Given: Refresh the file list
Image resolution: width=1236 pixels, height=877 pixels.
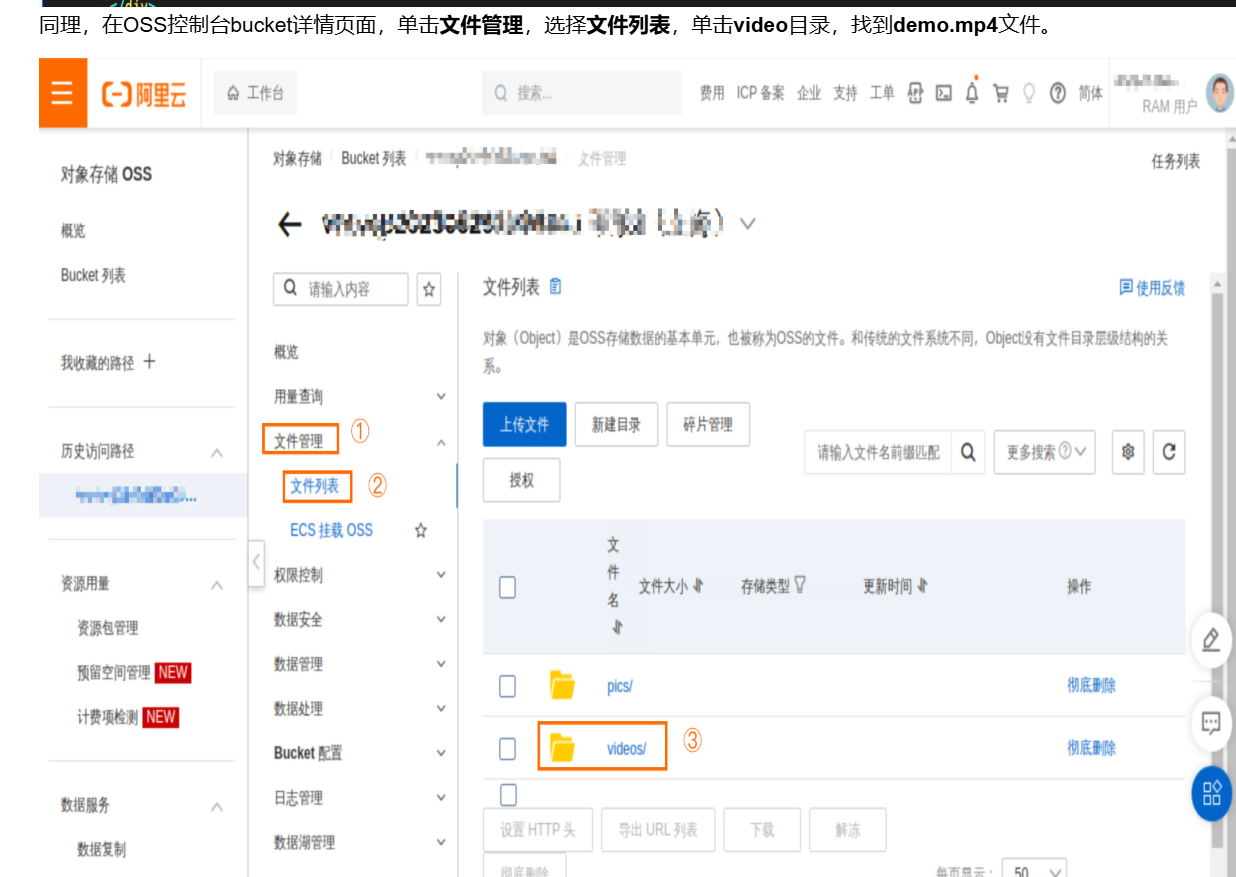Looking at the screenshot, I should click(x=1169, y=452).
